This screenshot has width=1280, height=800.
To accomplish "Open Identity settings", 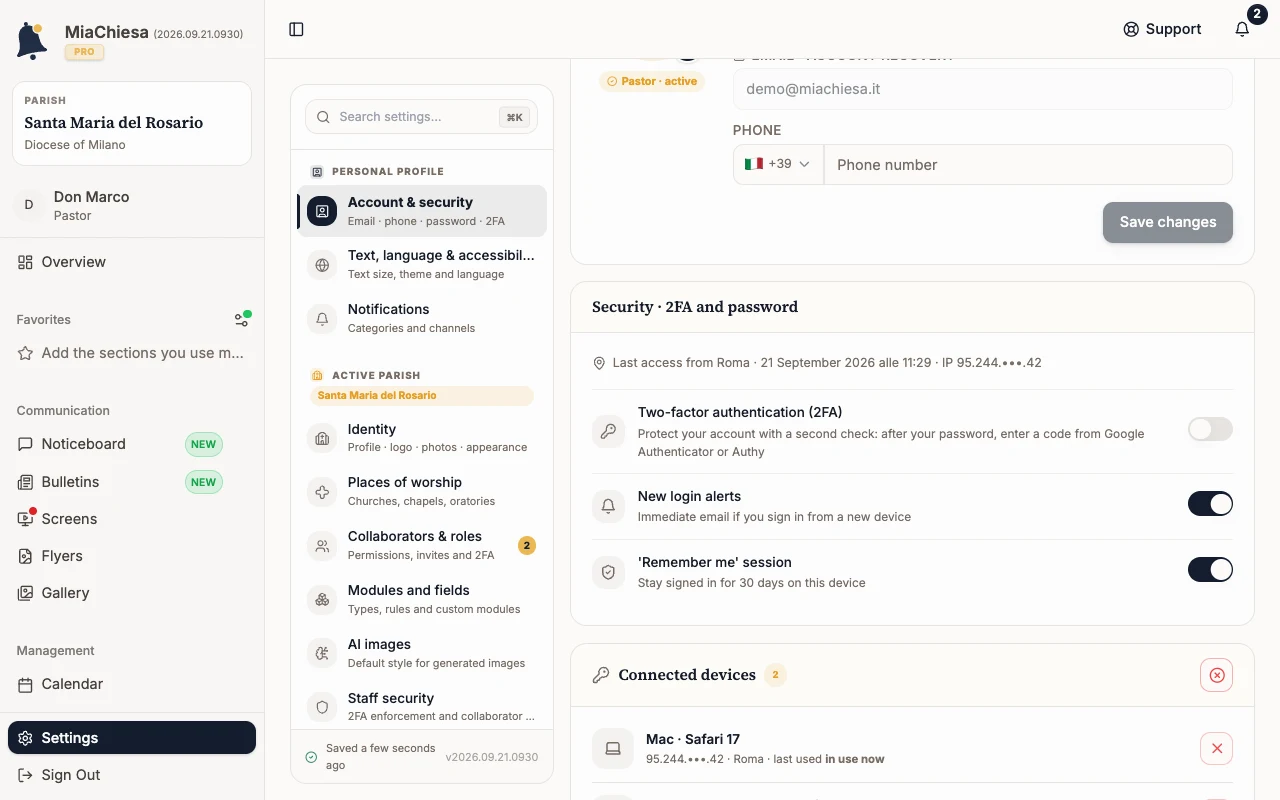I will pyautogui.click(x=422, y=437).
